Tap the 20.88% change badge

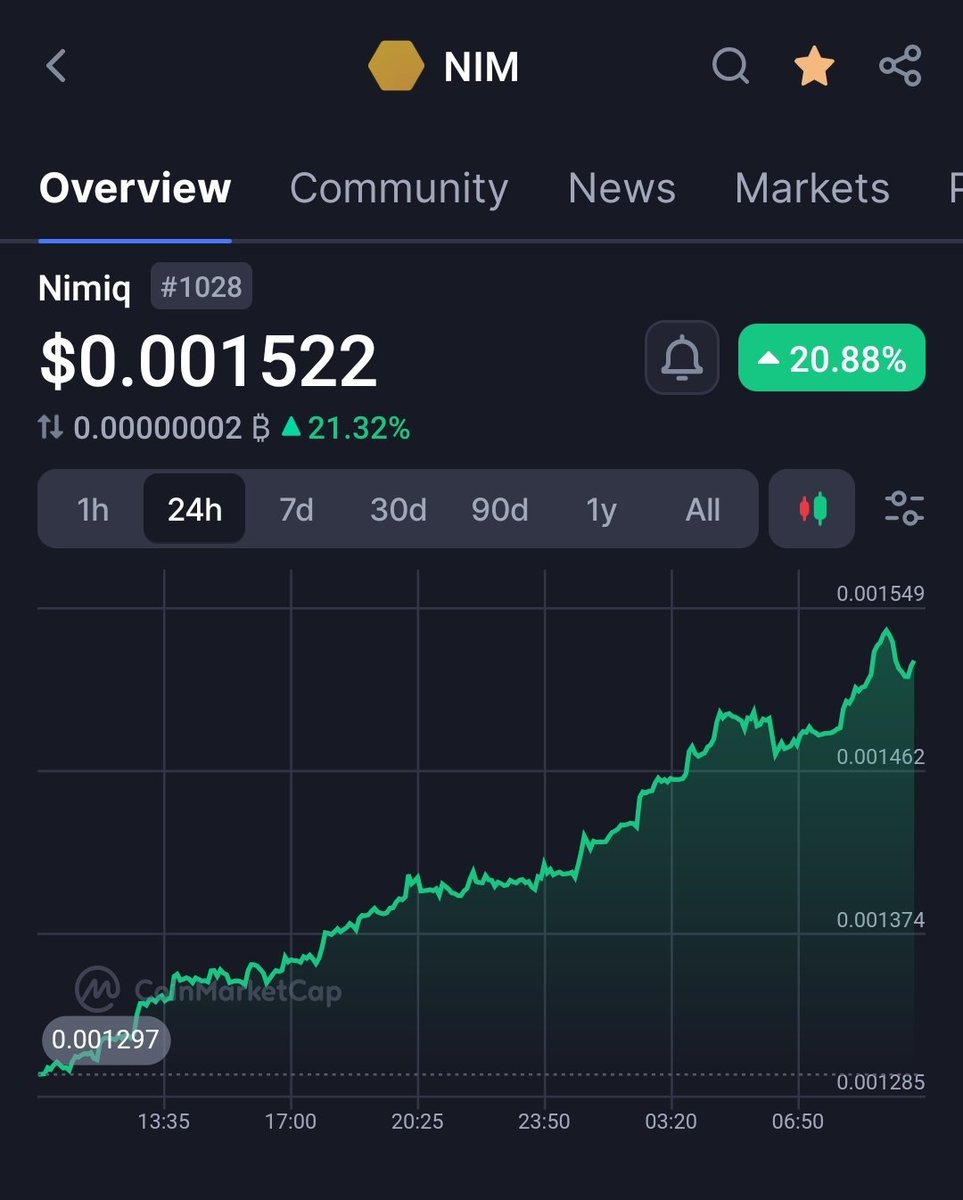pos(832,358)
